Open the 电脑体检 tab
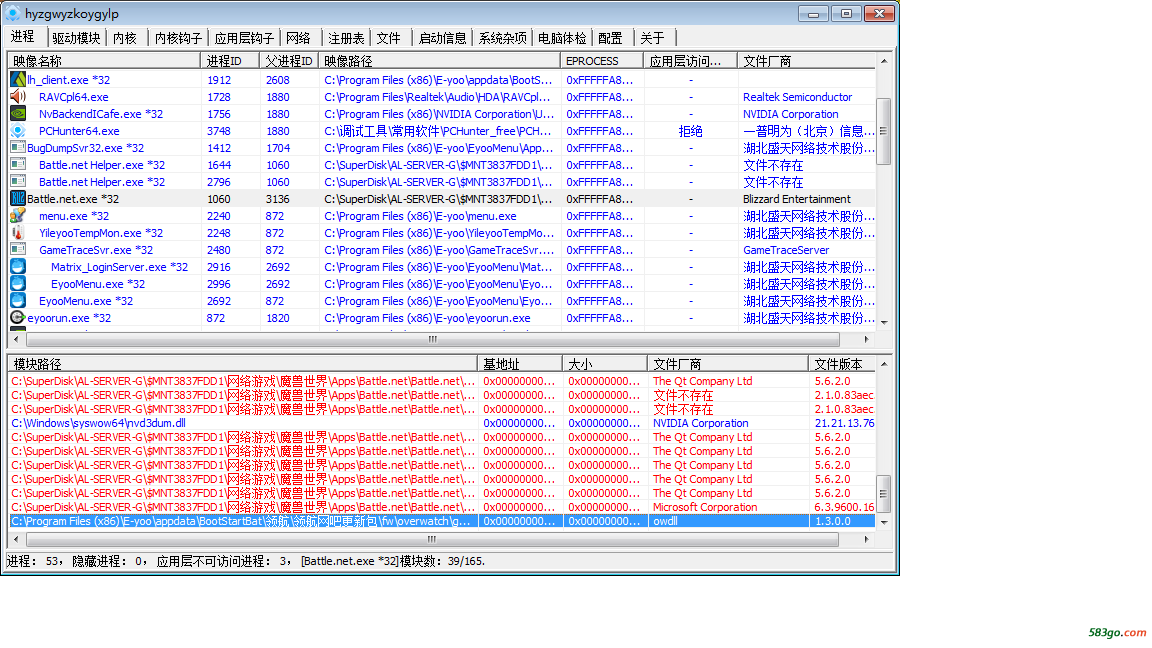The height and width of the screenshot is (648, 1152). coord(562,38)
